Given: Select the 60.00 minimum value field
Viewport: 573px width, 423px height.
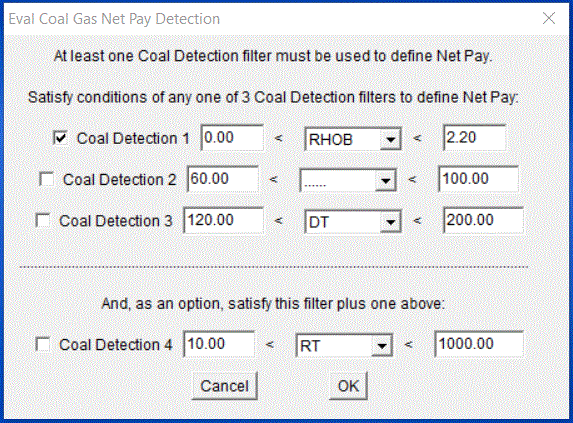Looking at the screenshot, I should coord(223,179).
